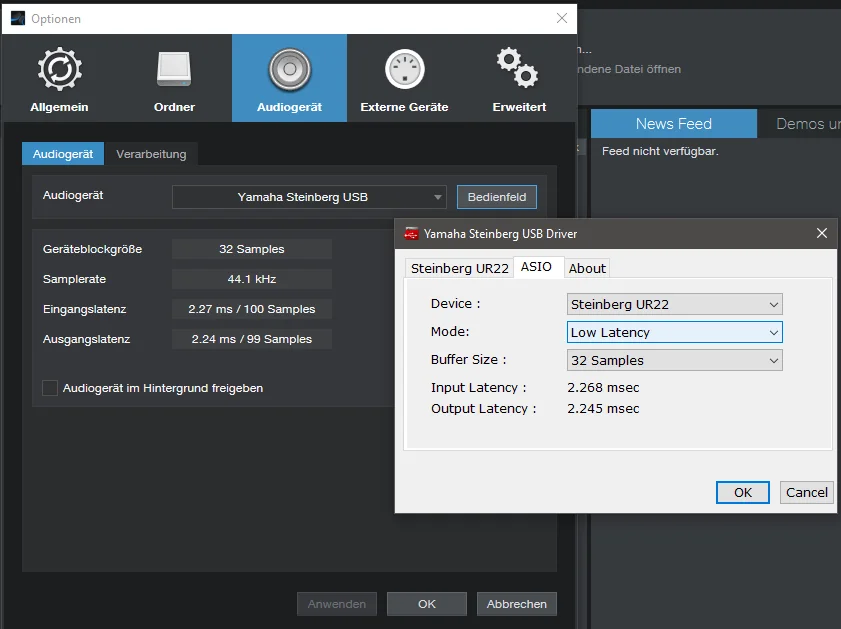
Task: Click the Ausgangslatenz value 2.24 ms
Action: (x=252, y=339)
